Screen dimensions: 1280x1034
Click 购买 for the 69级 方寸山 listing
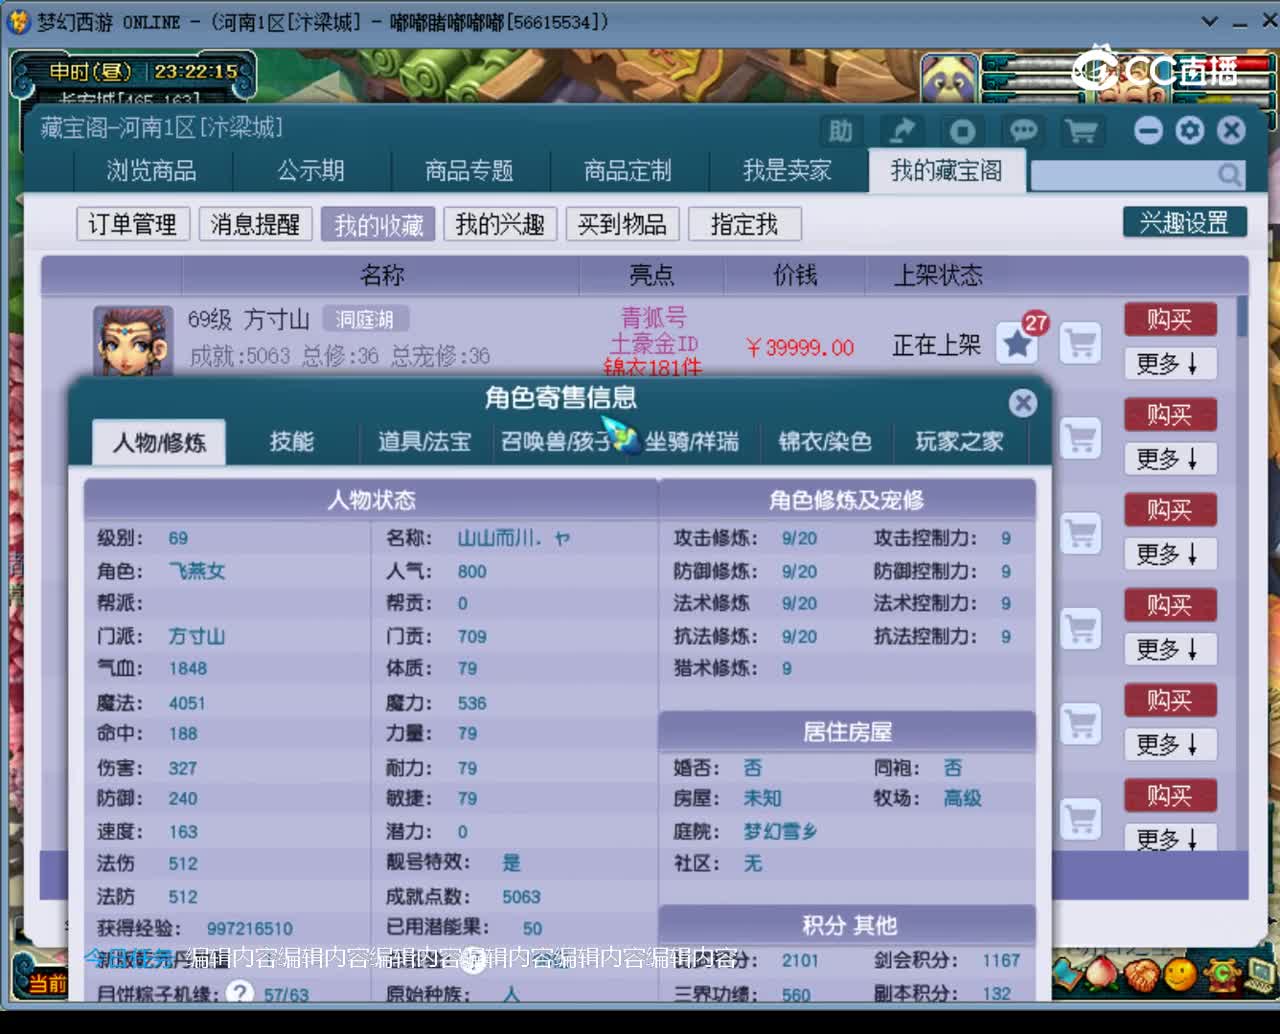tap(1170, 319)
